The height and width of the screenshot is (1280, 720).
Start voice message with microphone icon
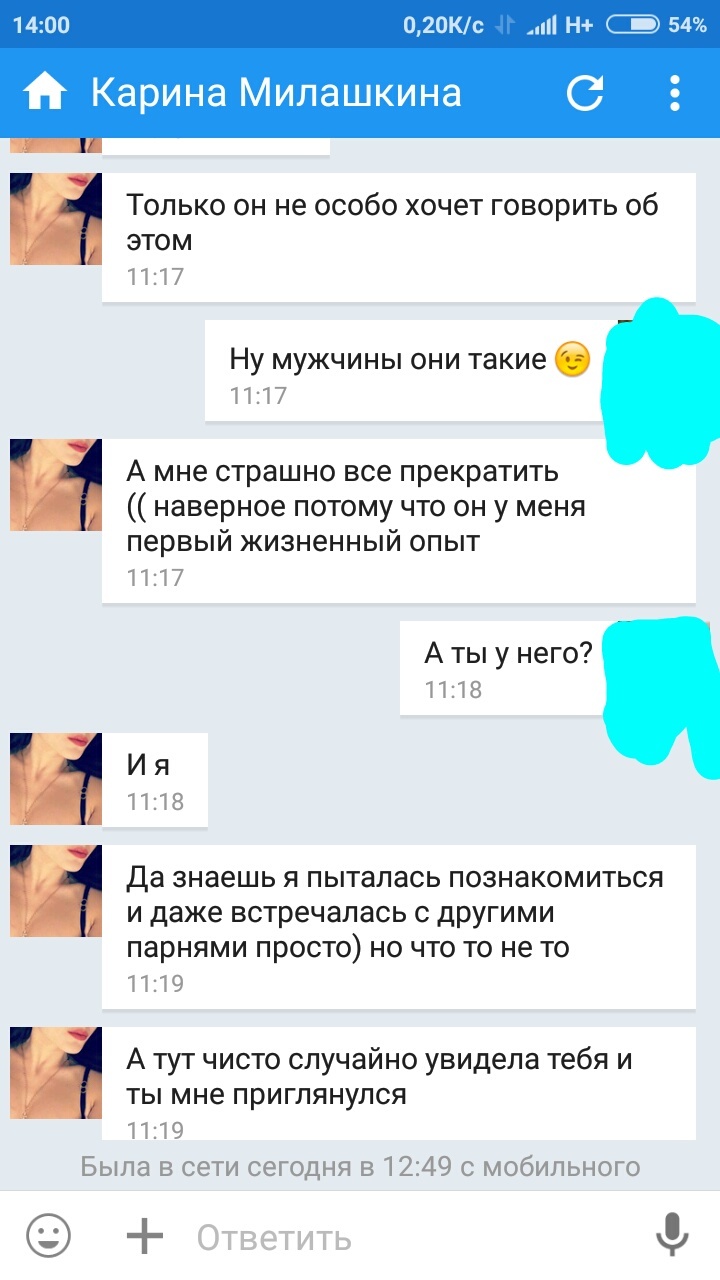(672, 1237)
